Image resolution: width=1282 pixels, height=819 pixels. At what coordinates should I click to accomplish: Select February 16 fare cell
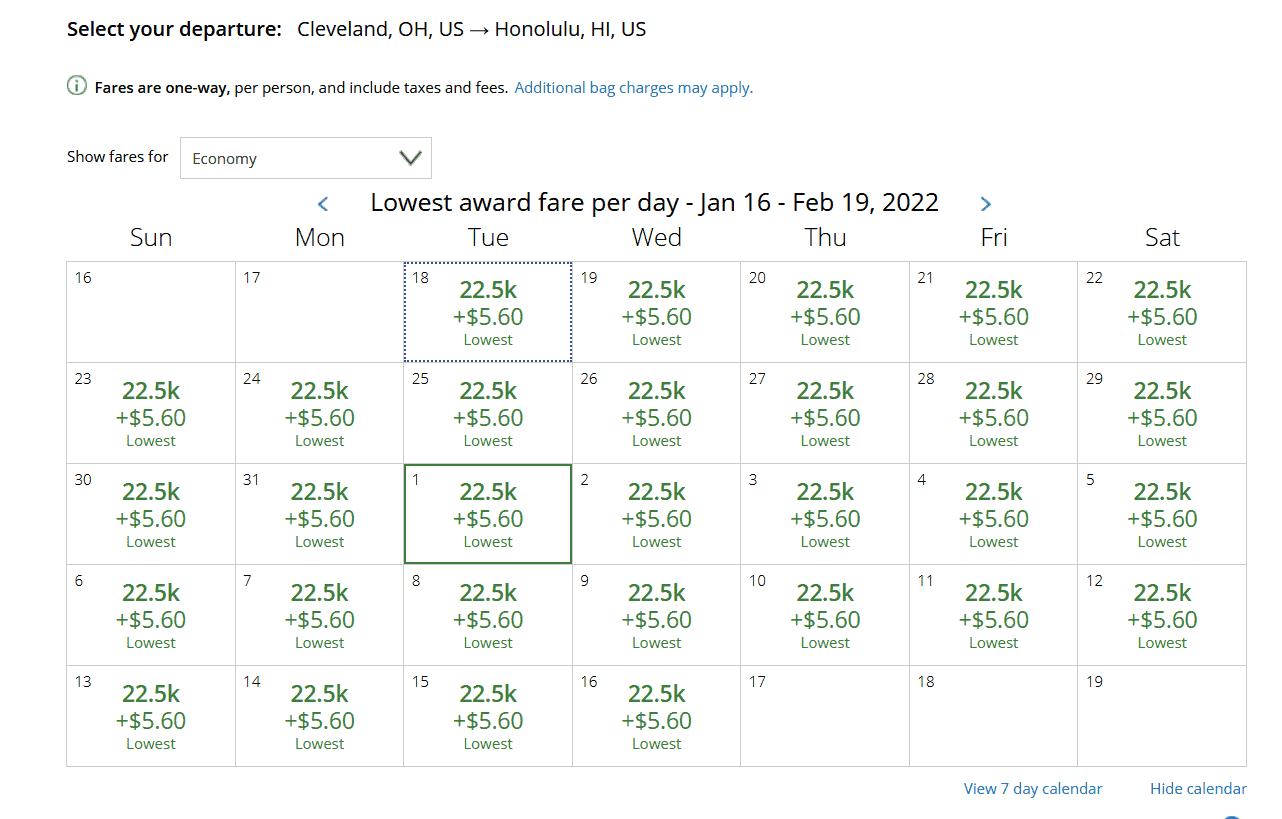coord(657,716)
